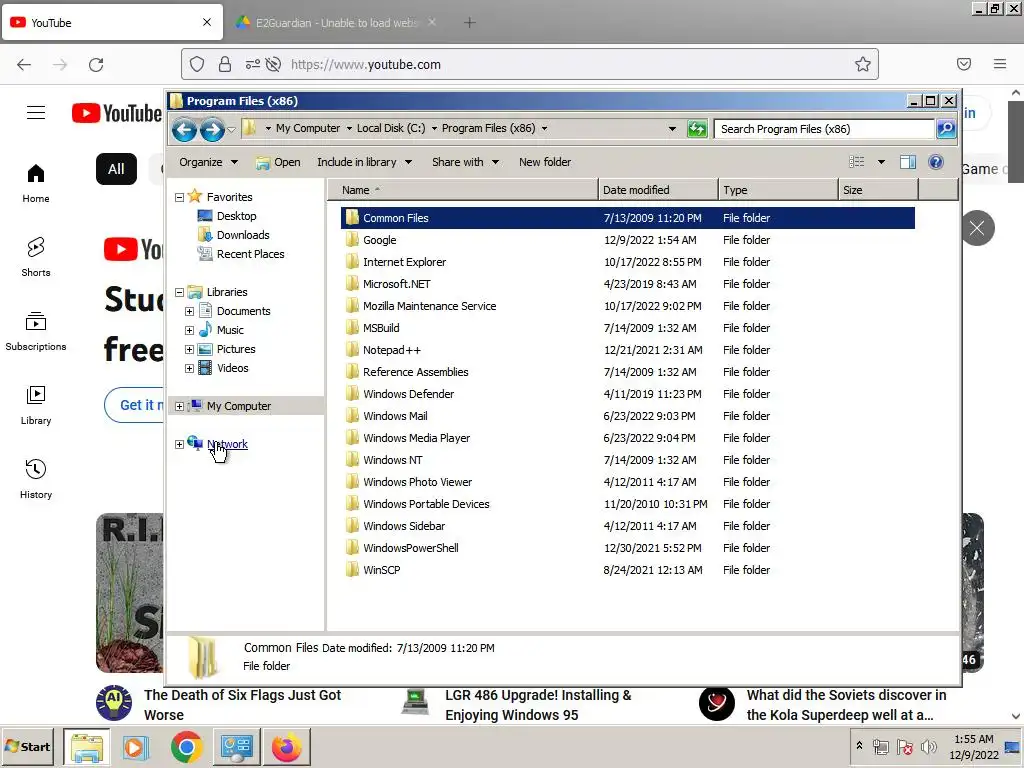Screen dimensions: 1024x768
Task: Go to YouTube Shorts in sidebar
Action: click(x=36, y=257)
